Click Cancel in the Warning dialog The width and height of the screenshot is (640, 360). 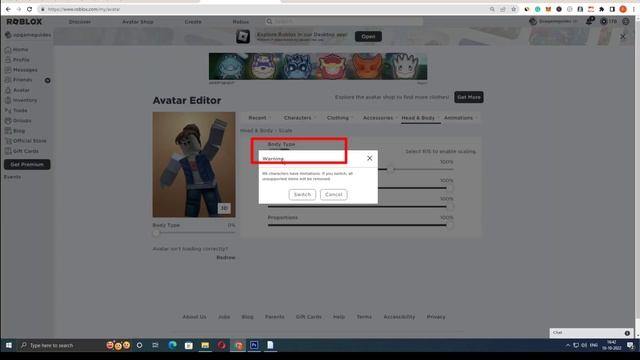333,195
